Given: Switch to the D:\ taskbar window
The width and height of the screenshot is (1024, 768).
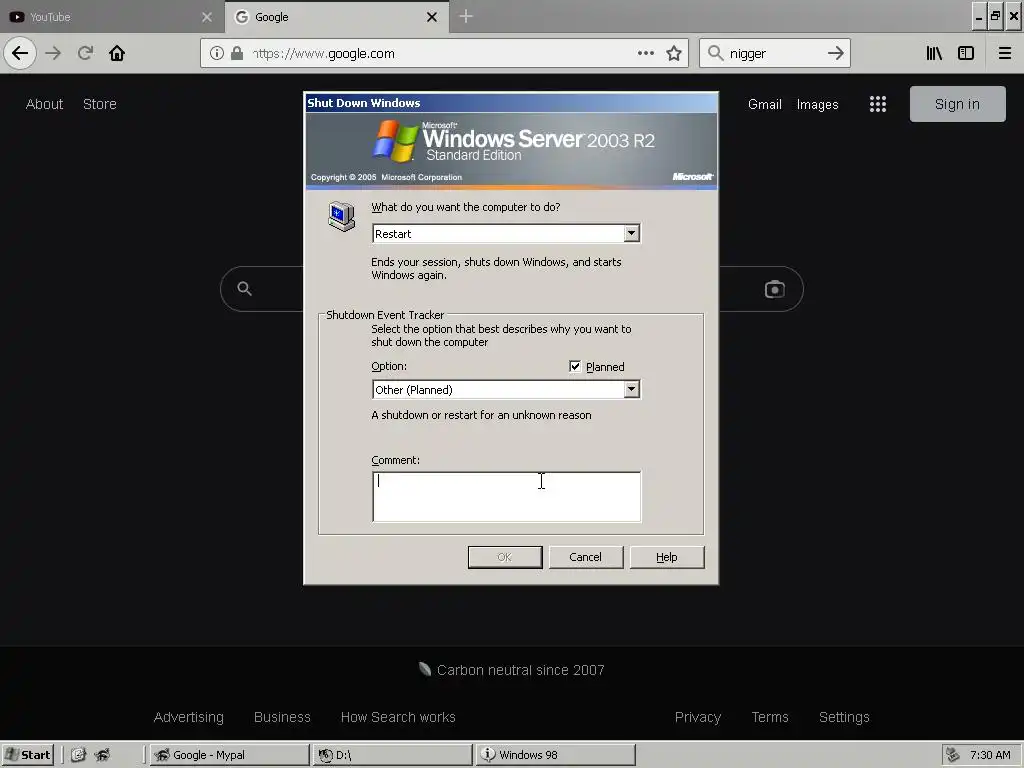Looking at the screenshot, I should tap(392, 755).
